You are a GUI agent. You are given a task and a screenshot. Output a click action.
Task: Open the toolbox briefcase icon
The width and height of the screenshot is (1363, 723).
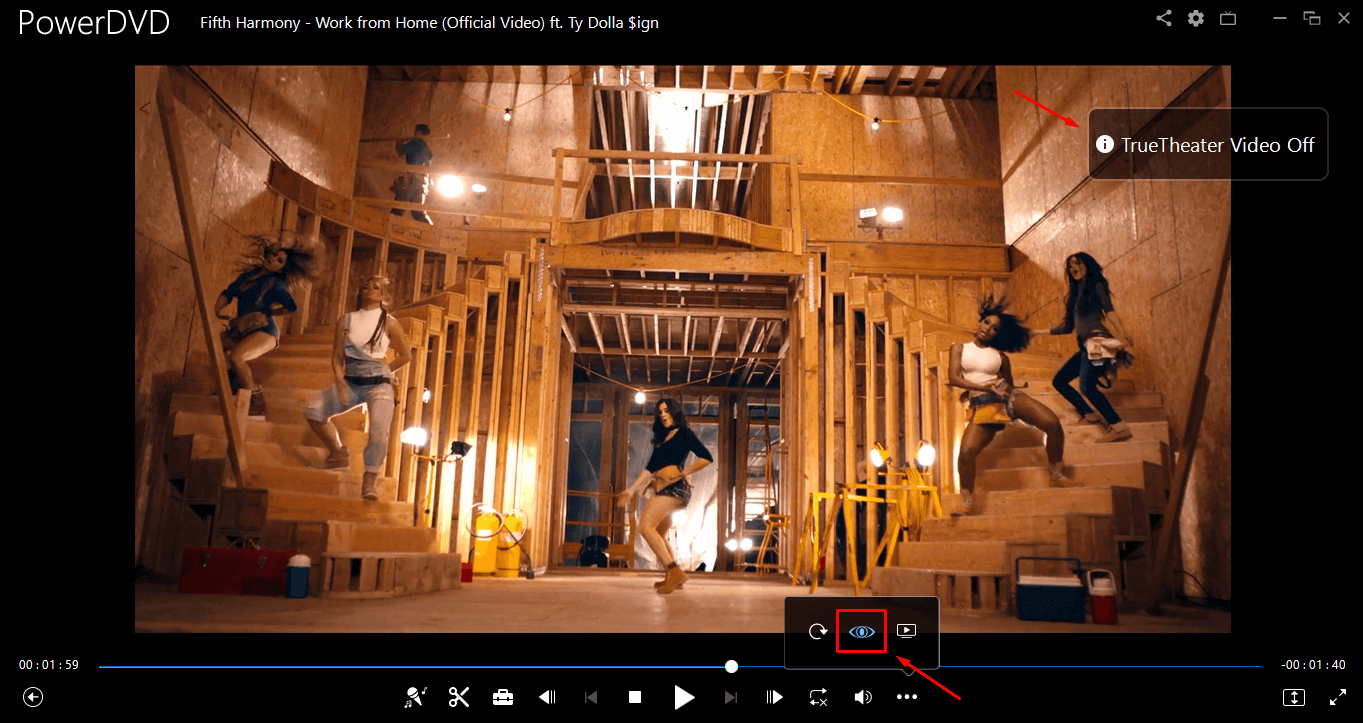tap(503, 697)
